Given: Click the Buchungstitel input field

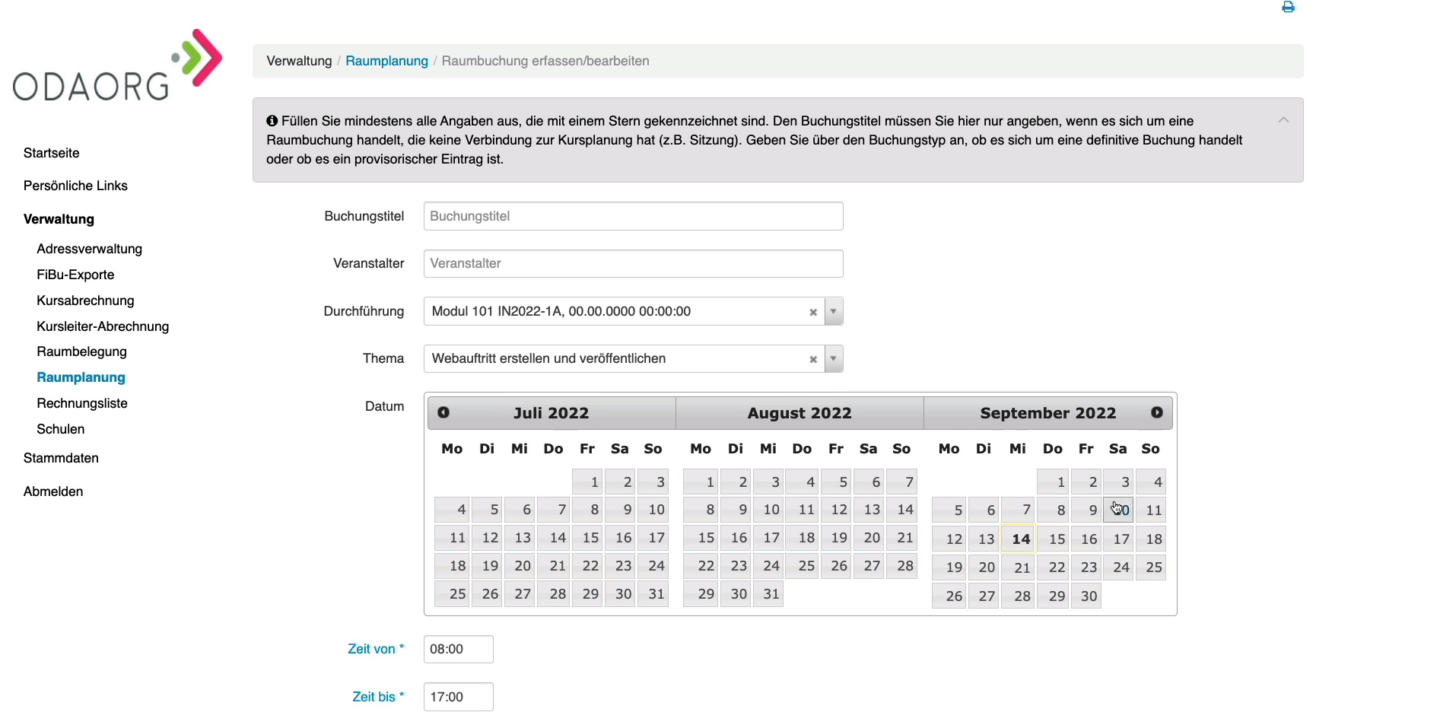Looking at the screenshot, I should (x=632, y=216).
